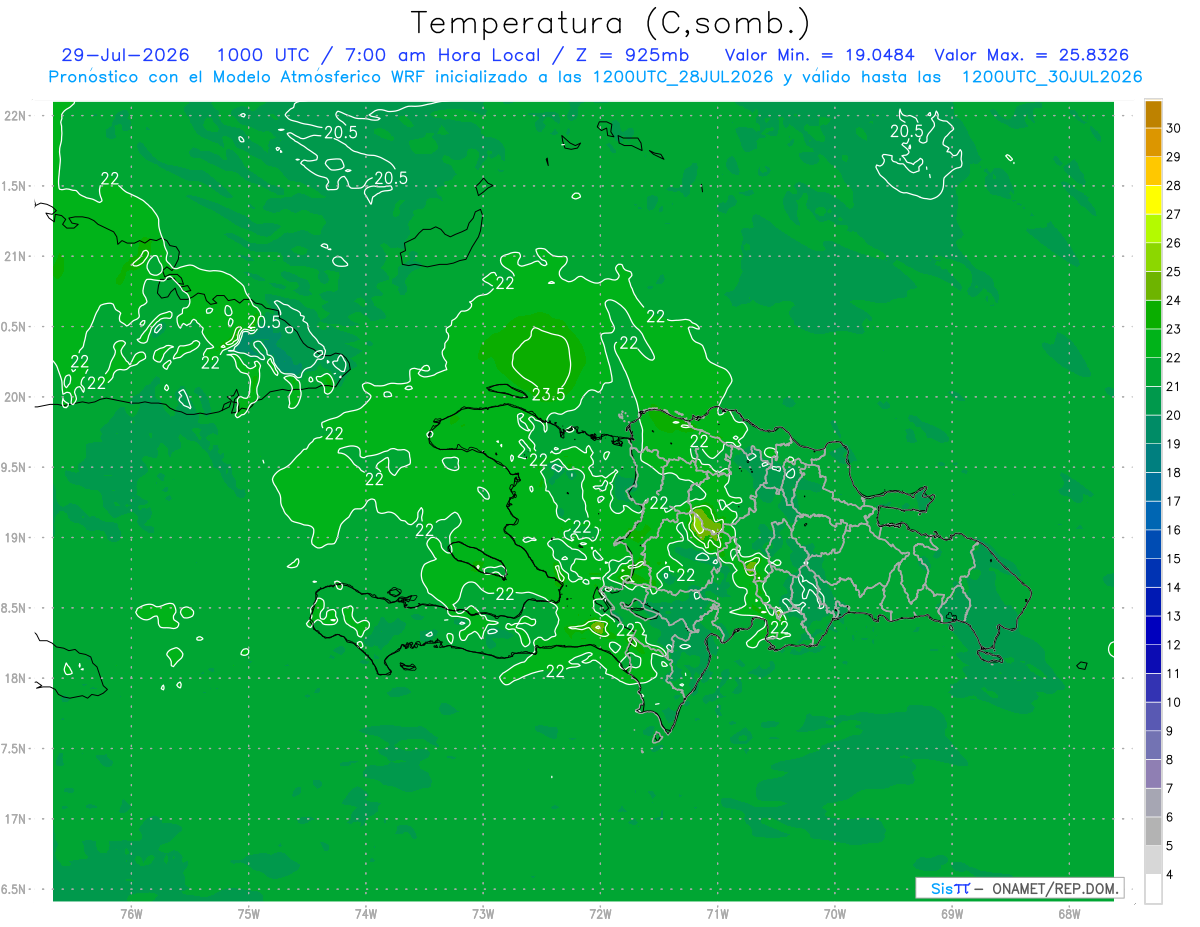Click the legend value '28'
Viewport: 1200px width, 927px height.
point(1174,186)
